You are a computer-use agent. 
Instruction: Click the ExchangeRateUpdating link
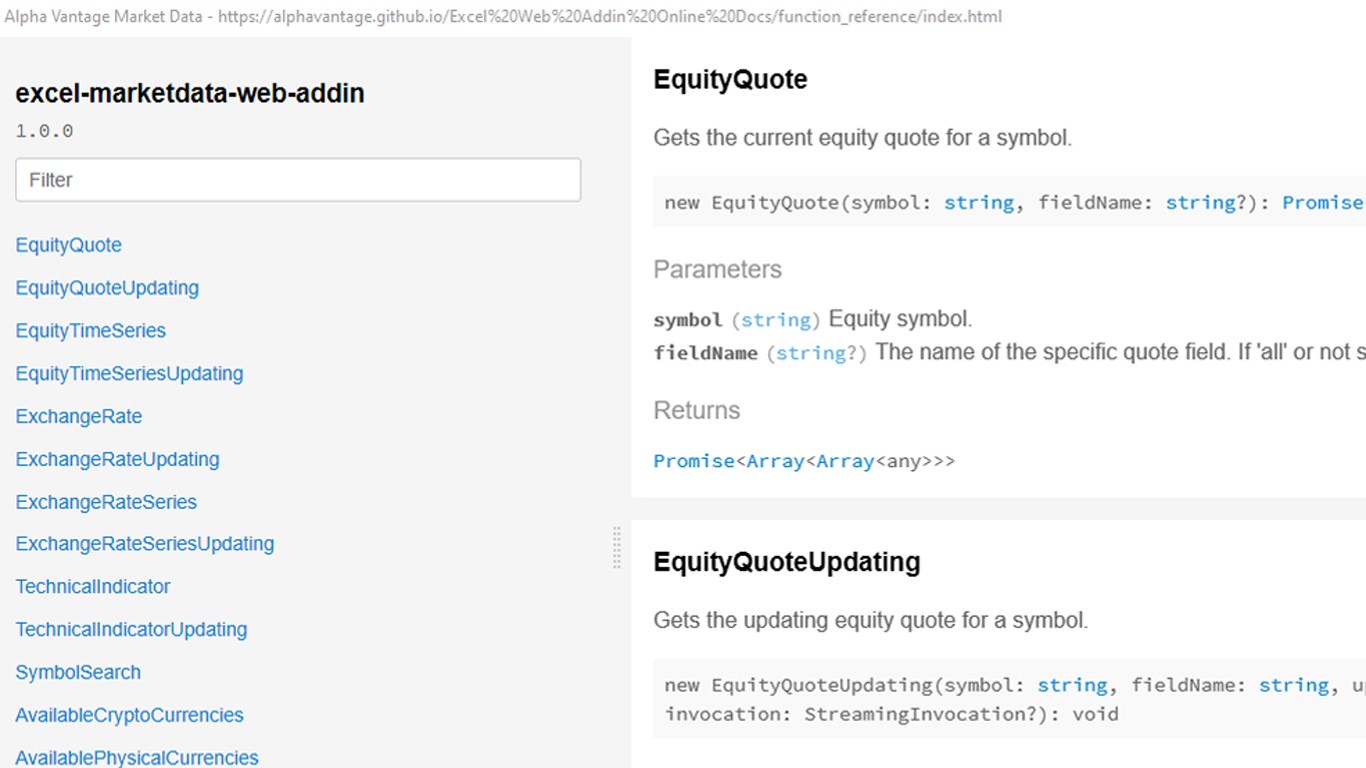[117, 460]
